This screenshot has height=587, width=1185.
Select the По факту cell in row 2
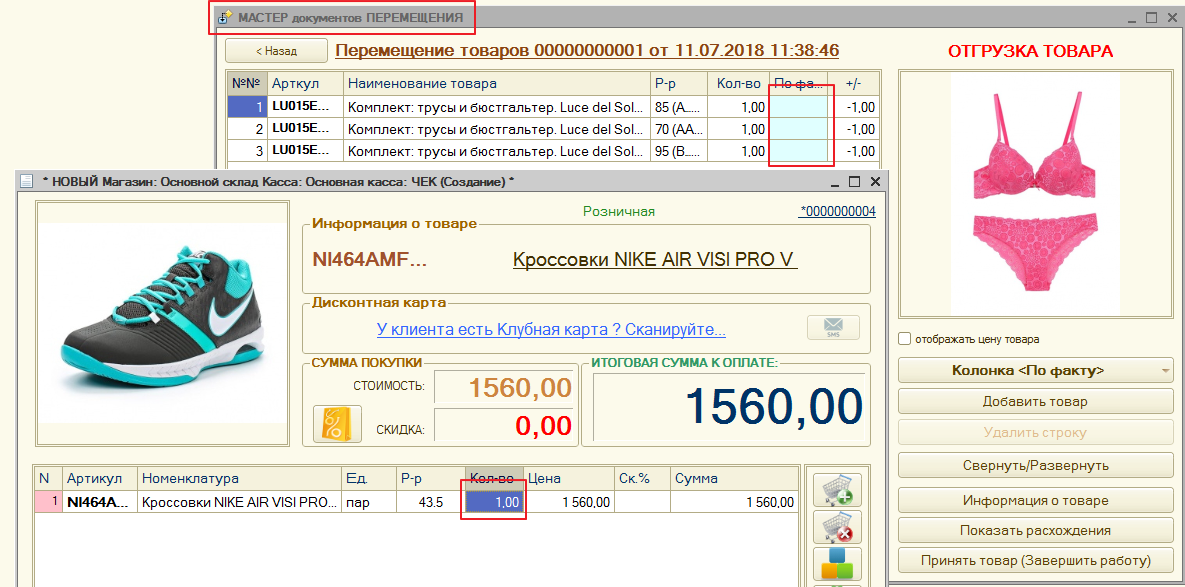pyautogui.click(x=800, y=129)
